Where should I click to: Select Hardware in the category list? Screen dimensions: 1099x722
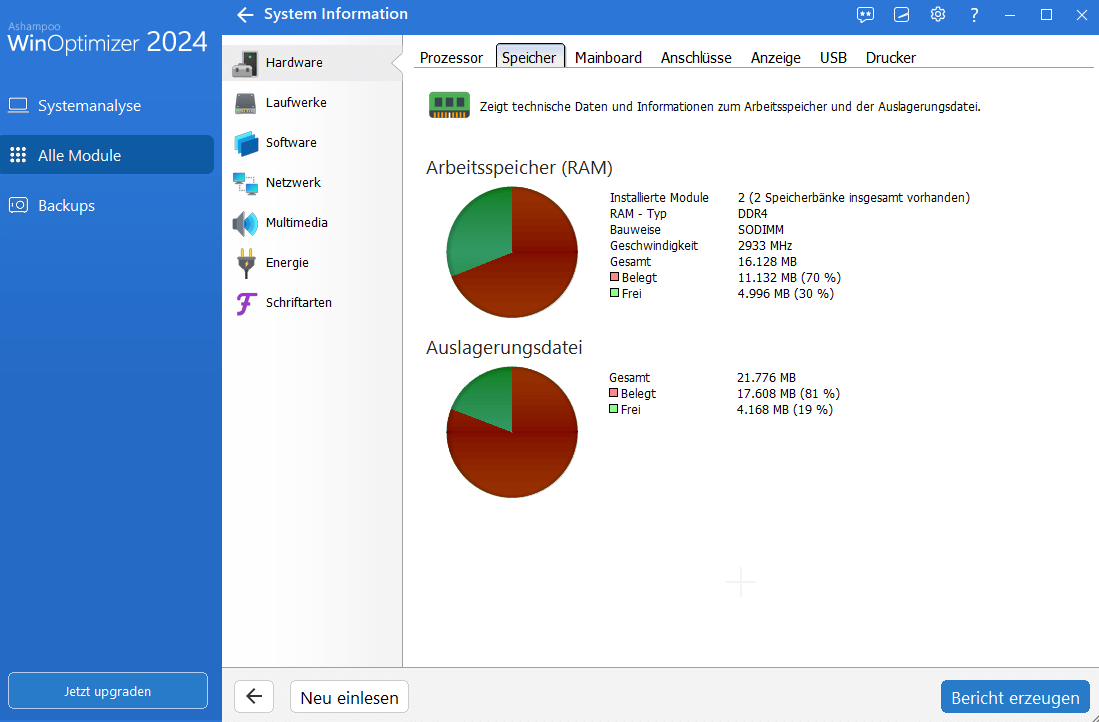[313, 63]
